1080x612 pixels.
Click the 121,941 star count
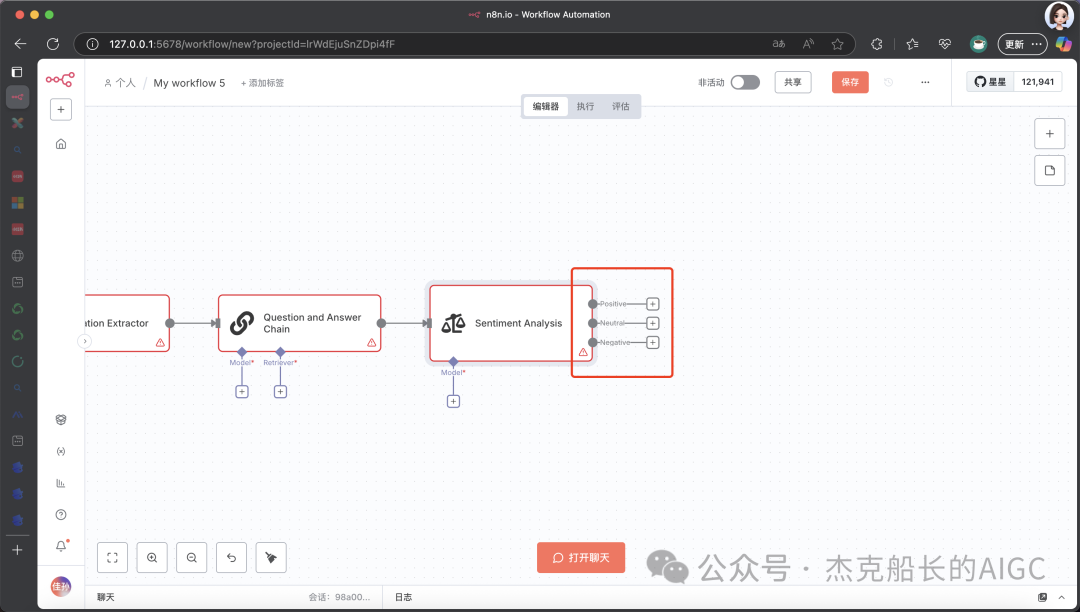(x=1037, y=82)
